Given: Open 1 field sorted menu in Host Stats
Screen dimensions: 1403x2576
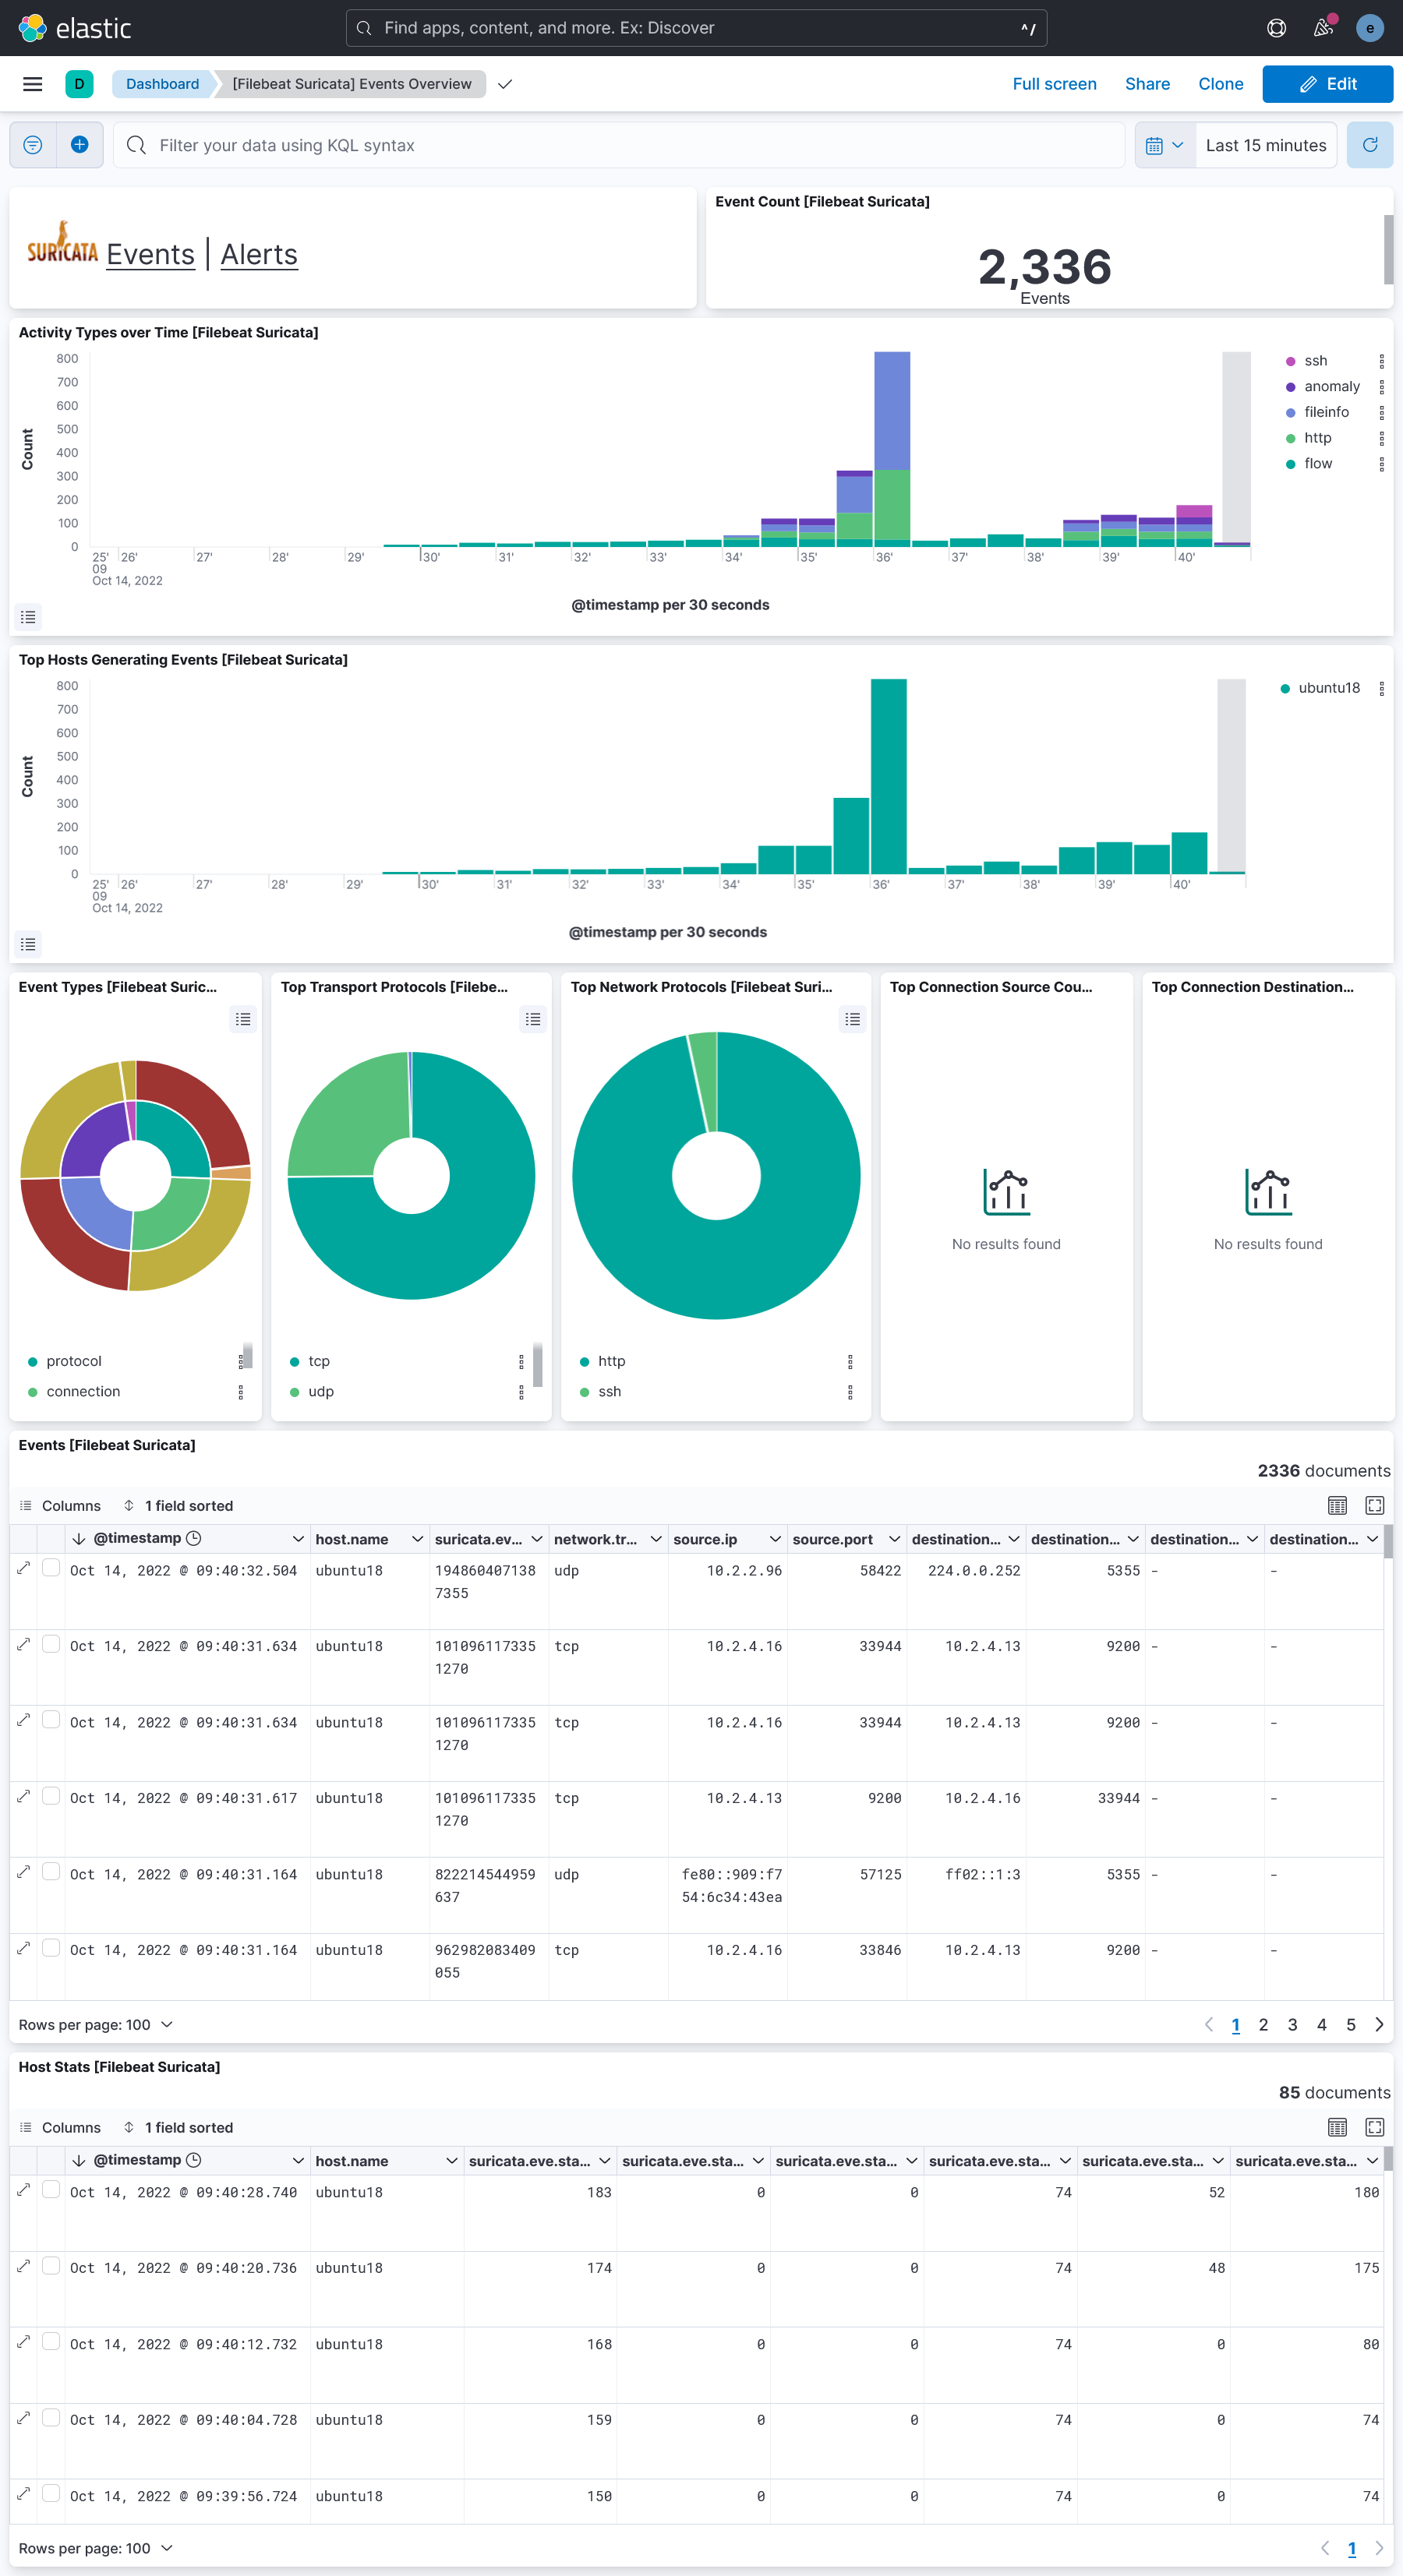Looking at the screenshot, I should point(178,2128).
